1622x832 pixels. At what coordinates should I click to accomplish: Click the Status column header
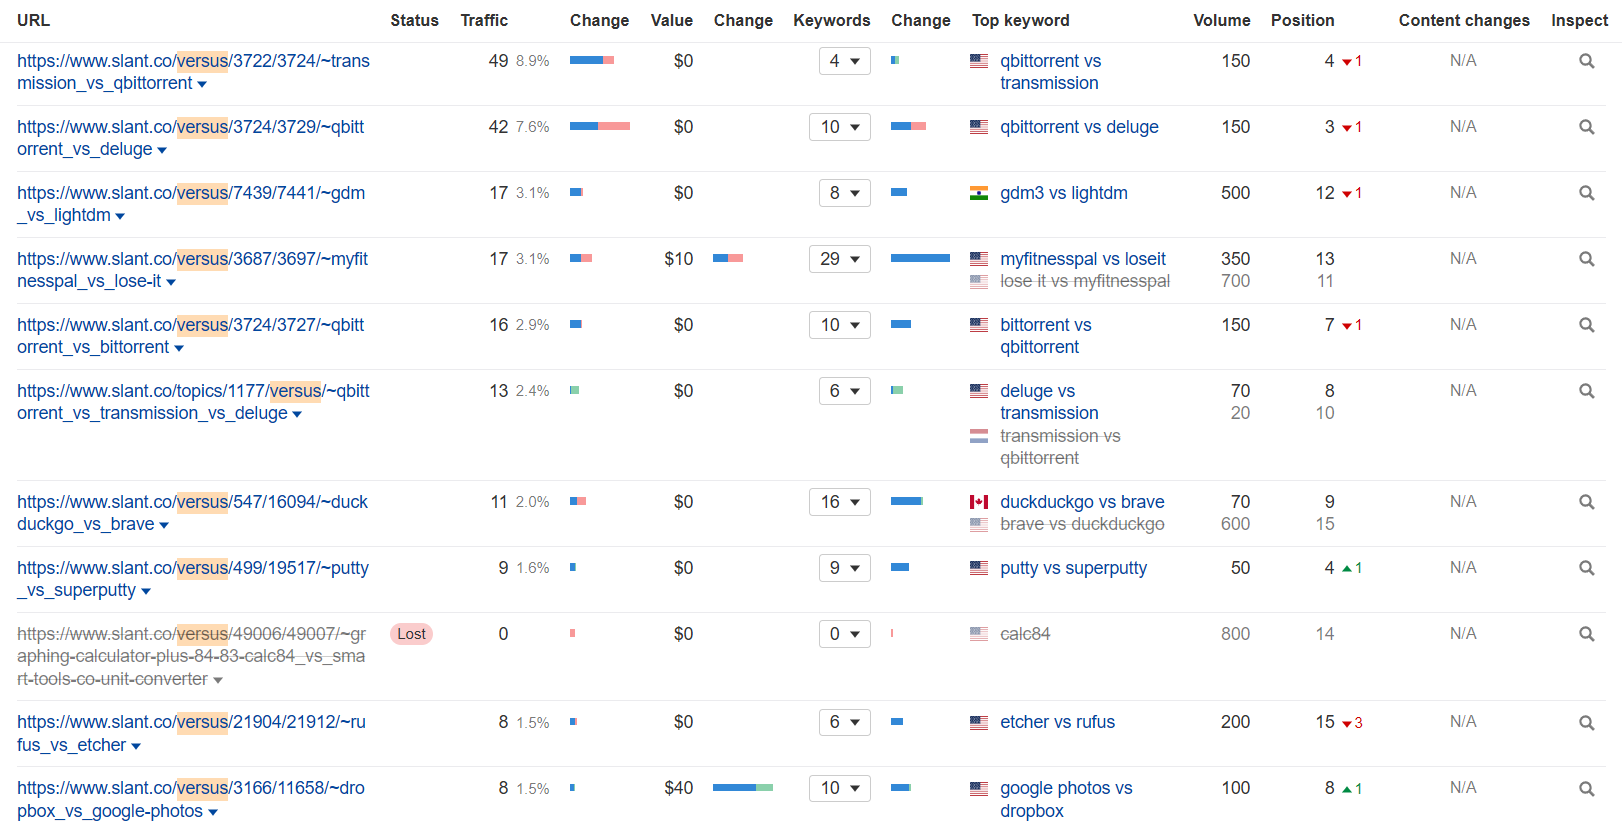coord(414,20)
